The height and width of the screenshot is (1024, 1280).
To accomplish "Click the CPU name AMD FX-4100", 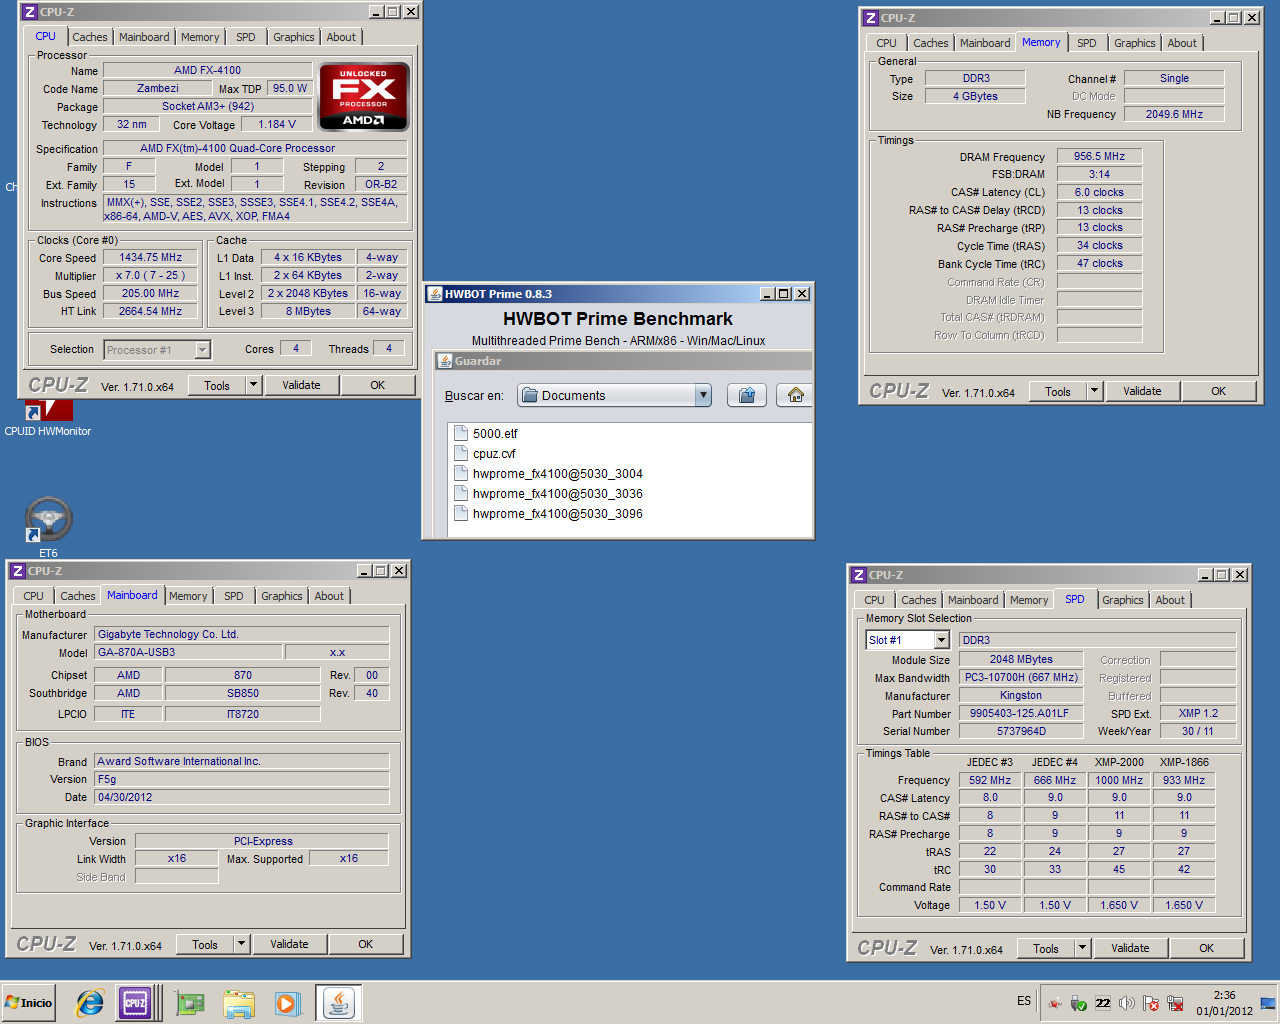I will pos(207,70).
